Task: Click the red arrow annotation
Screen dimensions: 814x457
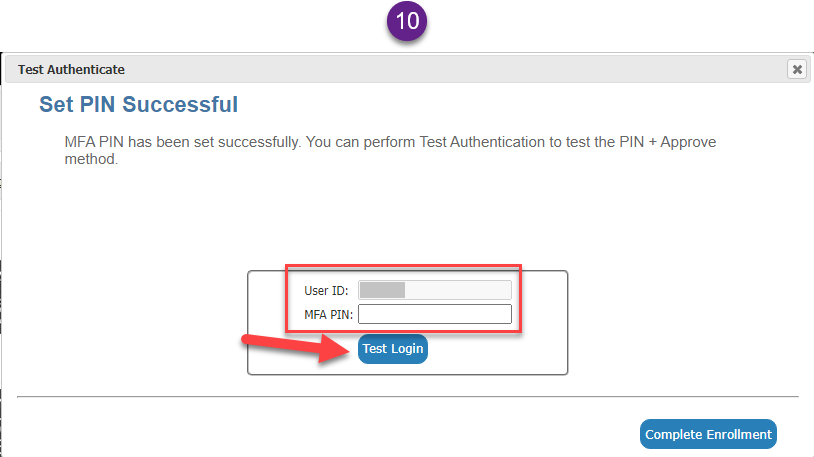Action: tap(290, 347)
